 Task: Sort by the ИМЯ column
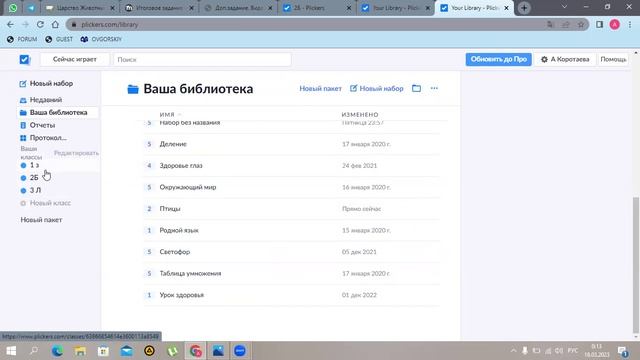coord(167,115)
